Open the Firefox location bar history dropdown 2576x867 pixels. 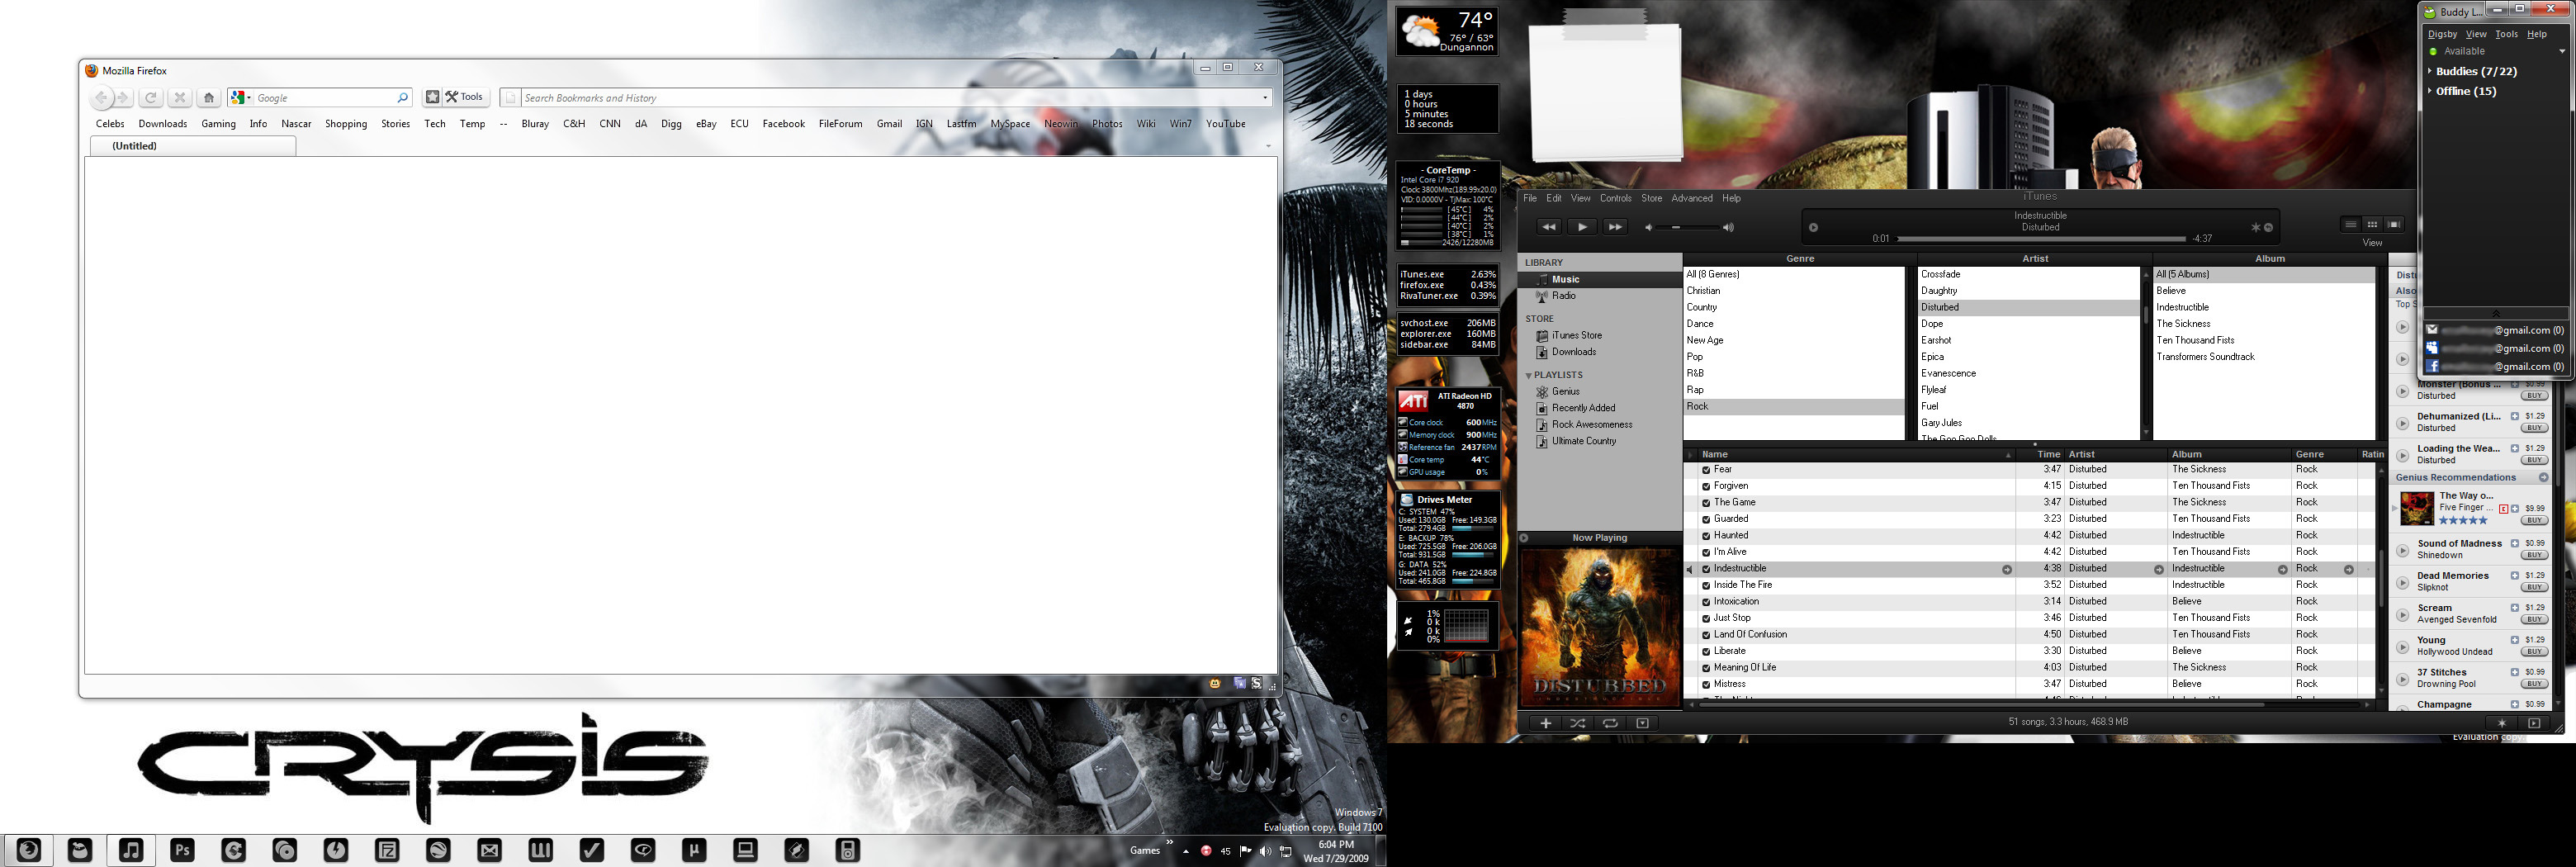coord(1265,98)
